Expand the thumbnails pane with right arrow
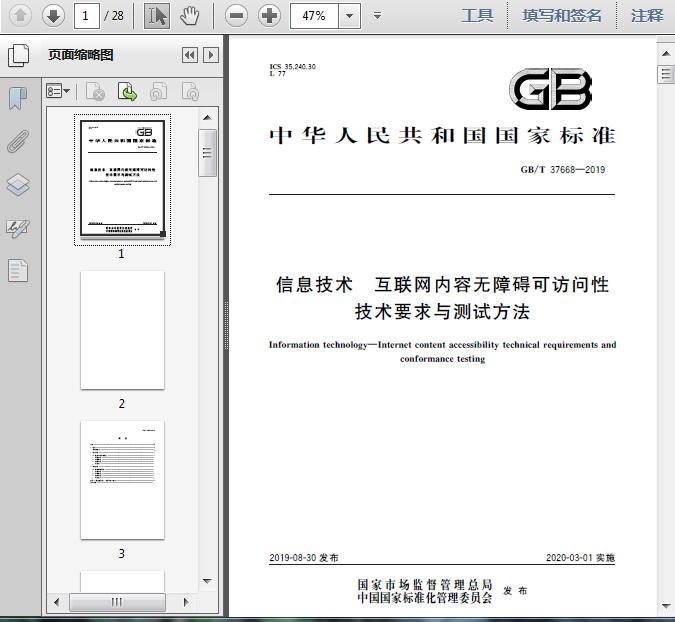Screen dimensions: 675x622 coord(211,55)
